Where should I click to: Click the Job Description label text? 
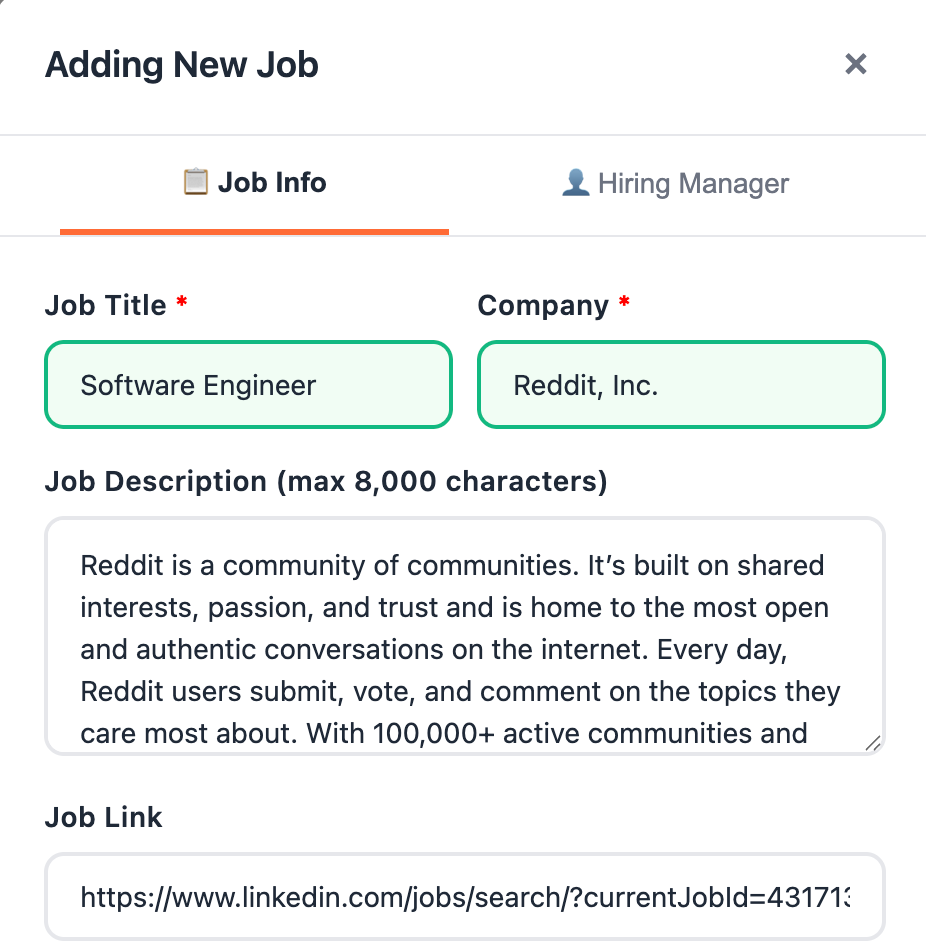[x=326, y=482]
